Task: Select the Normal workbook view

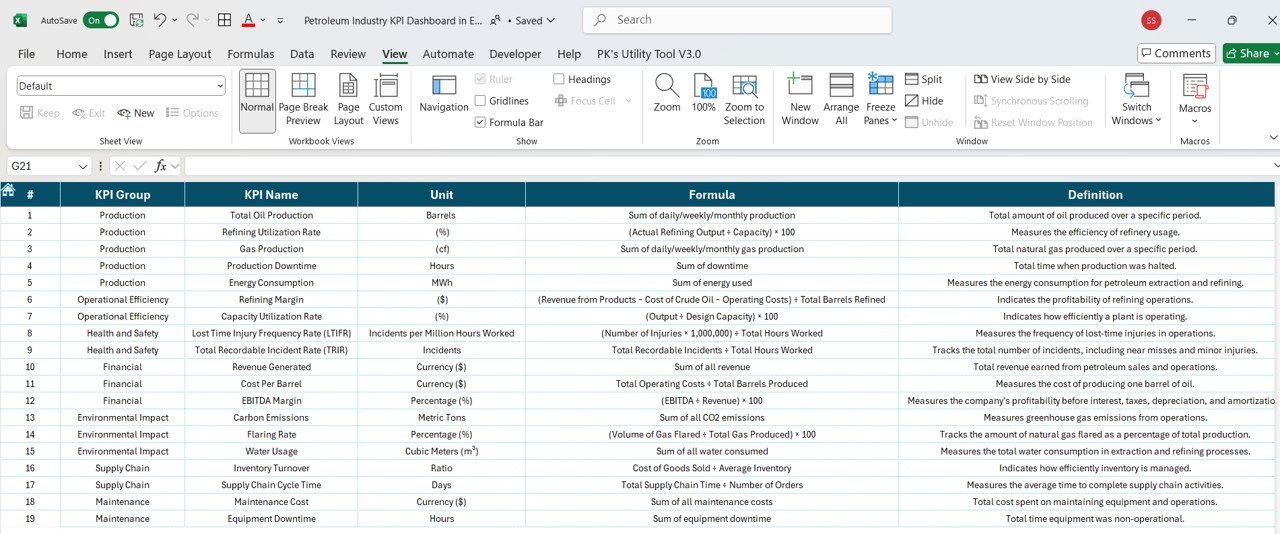Action: pos(257,101)
